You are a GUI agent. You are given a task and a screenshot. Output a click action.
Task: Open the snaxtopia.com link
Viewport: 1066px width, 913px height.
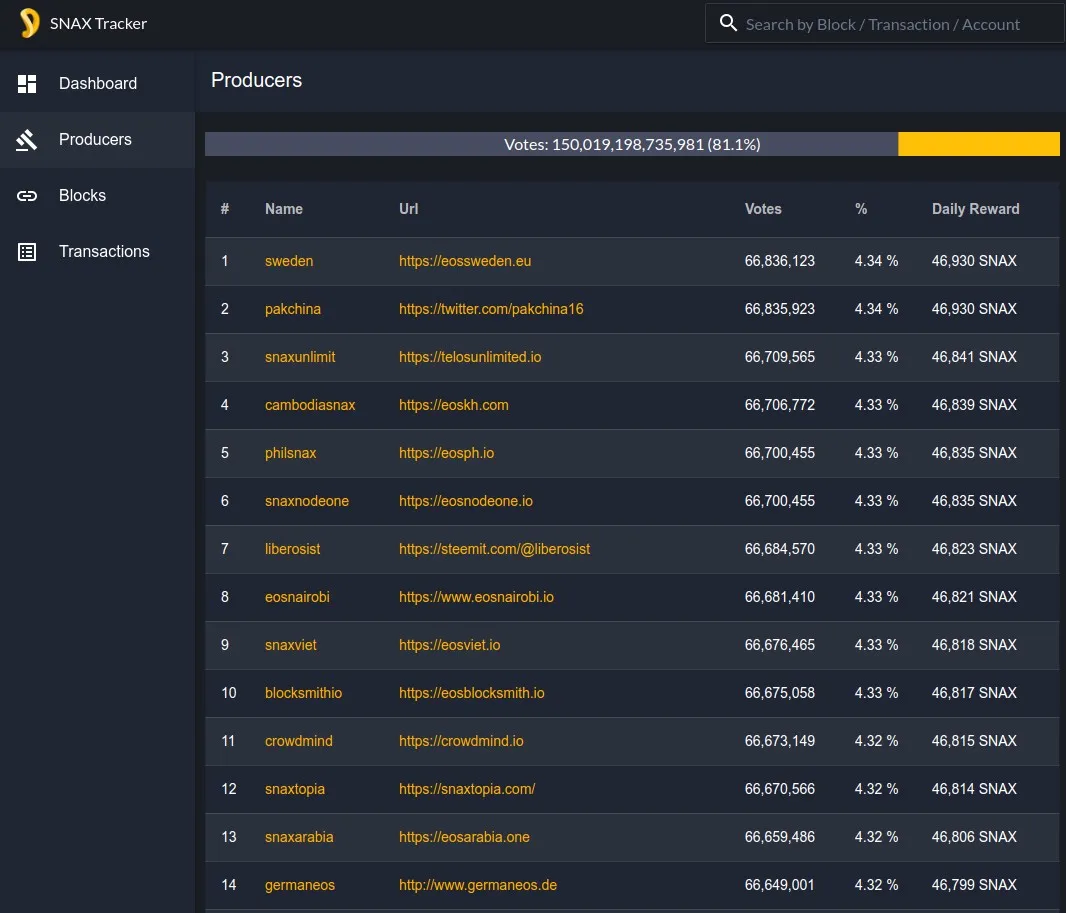click(x=467, y=789)
